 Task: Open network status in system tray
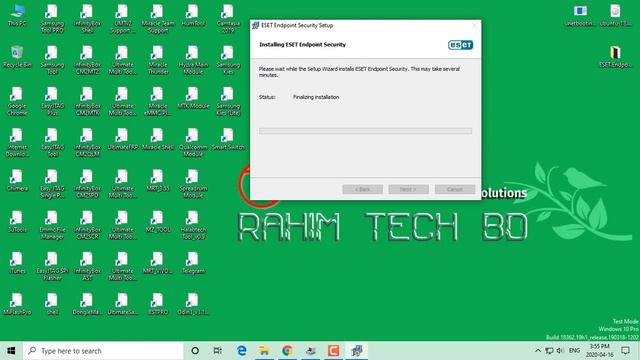[x=549, y=351]
